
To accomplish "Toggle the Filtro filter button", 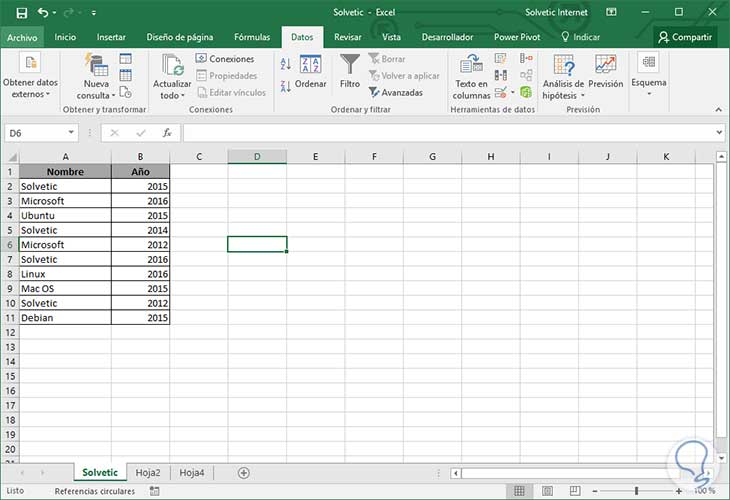I will pos(350,71).
